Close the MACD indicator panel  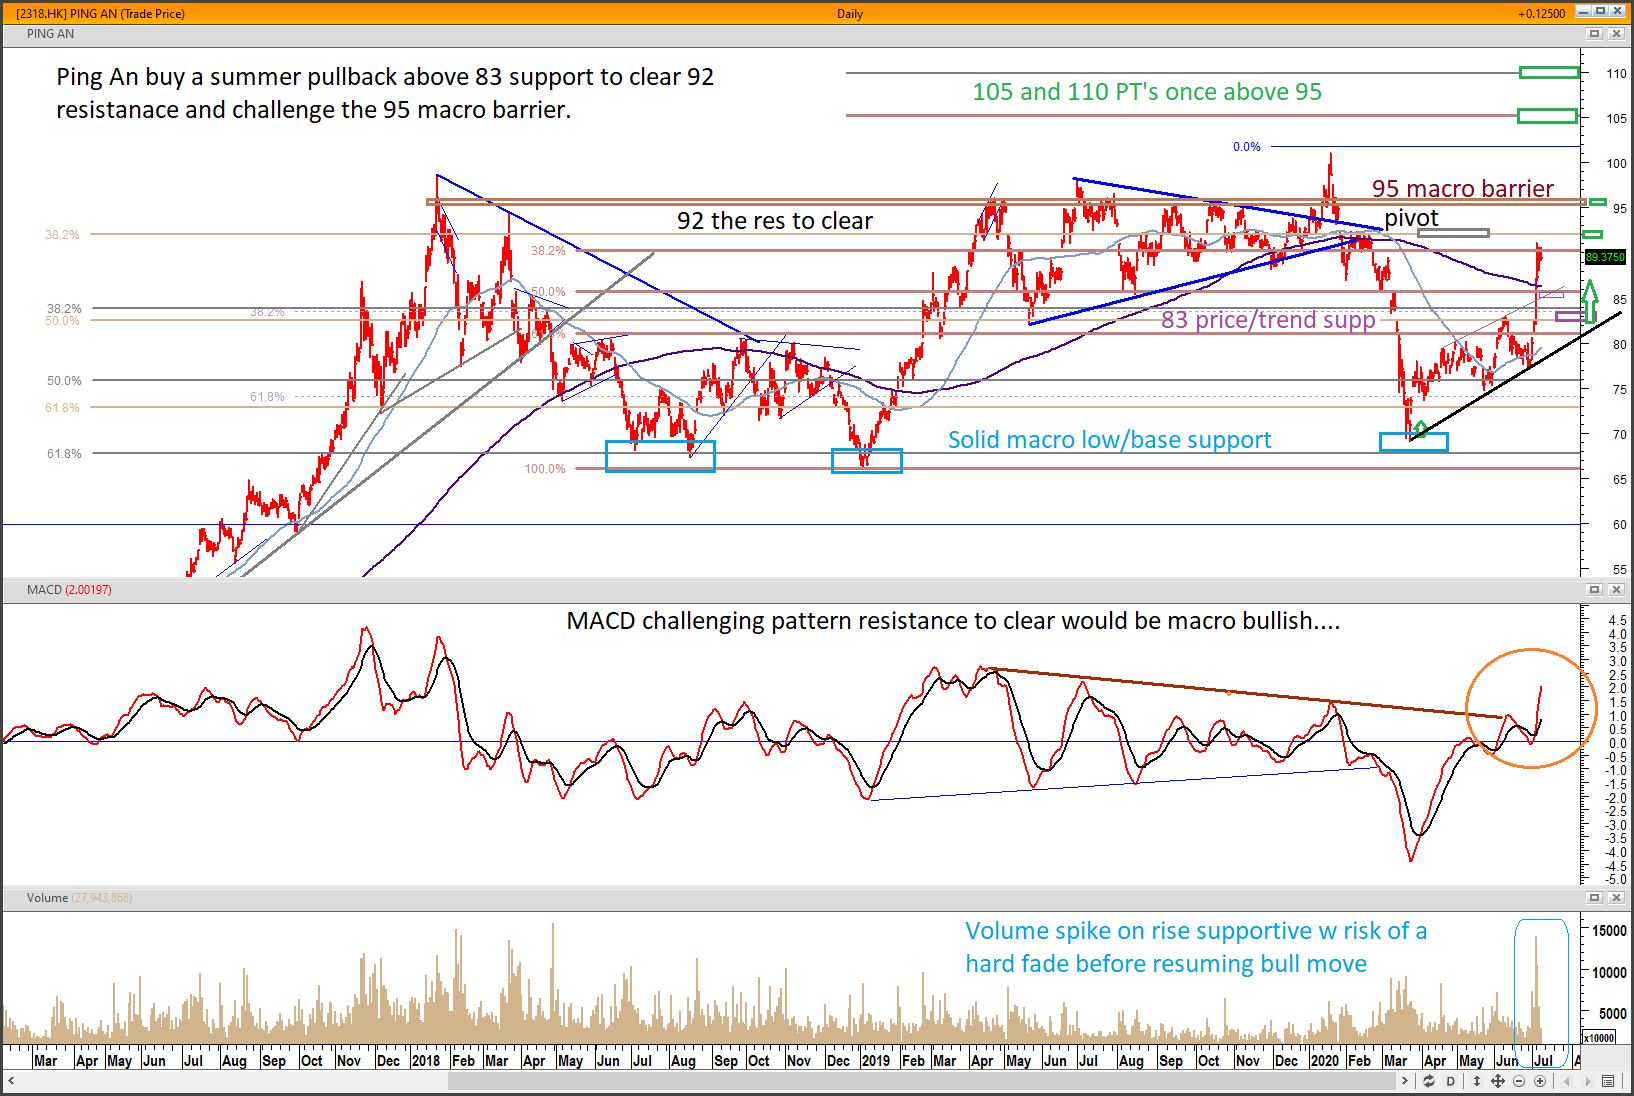1616,590
